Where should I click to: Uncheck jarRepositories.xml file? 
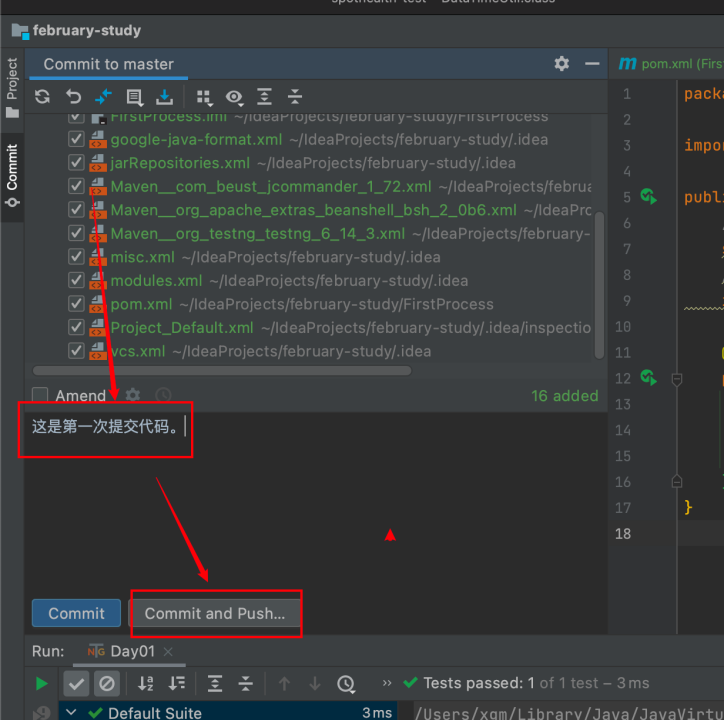pos(76,163)
